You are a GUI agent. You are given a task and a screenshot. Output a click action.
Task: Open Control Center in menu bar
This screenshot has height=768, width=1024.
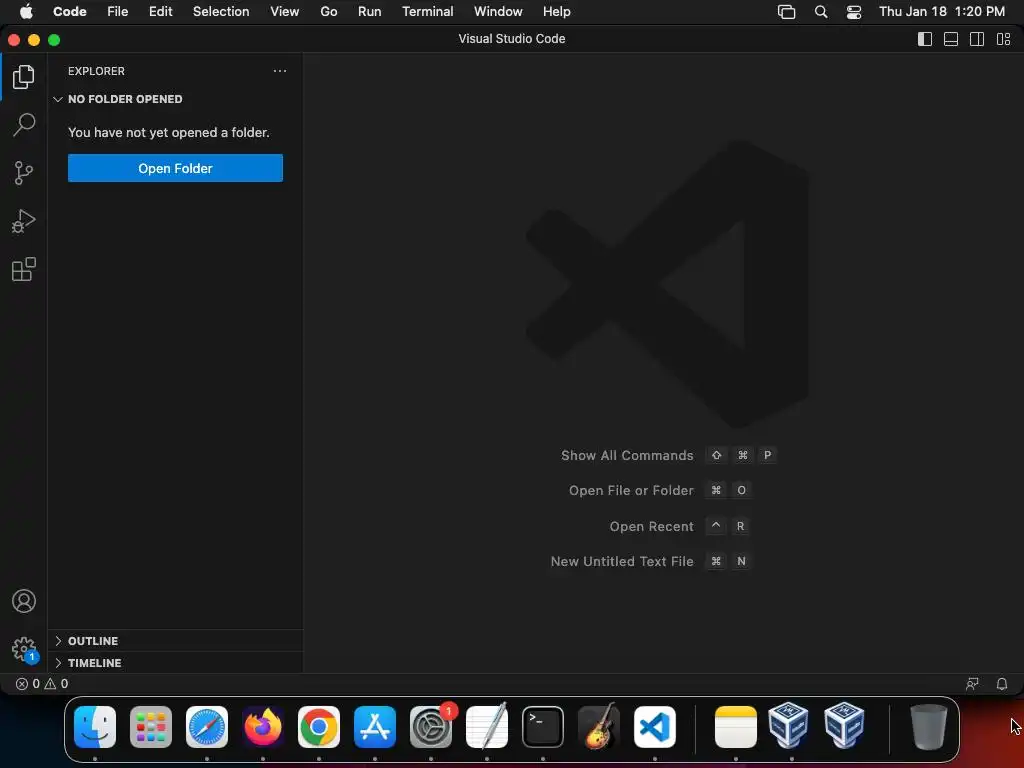854,12
